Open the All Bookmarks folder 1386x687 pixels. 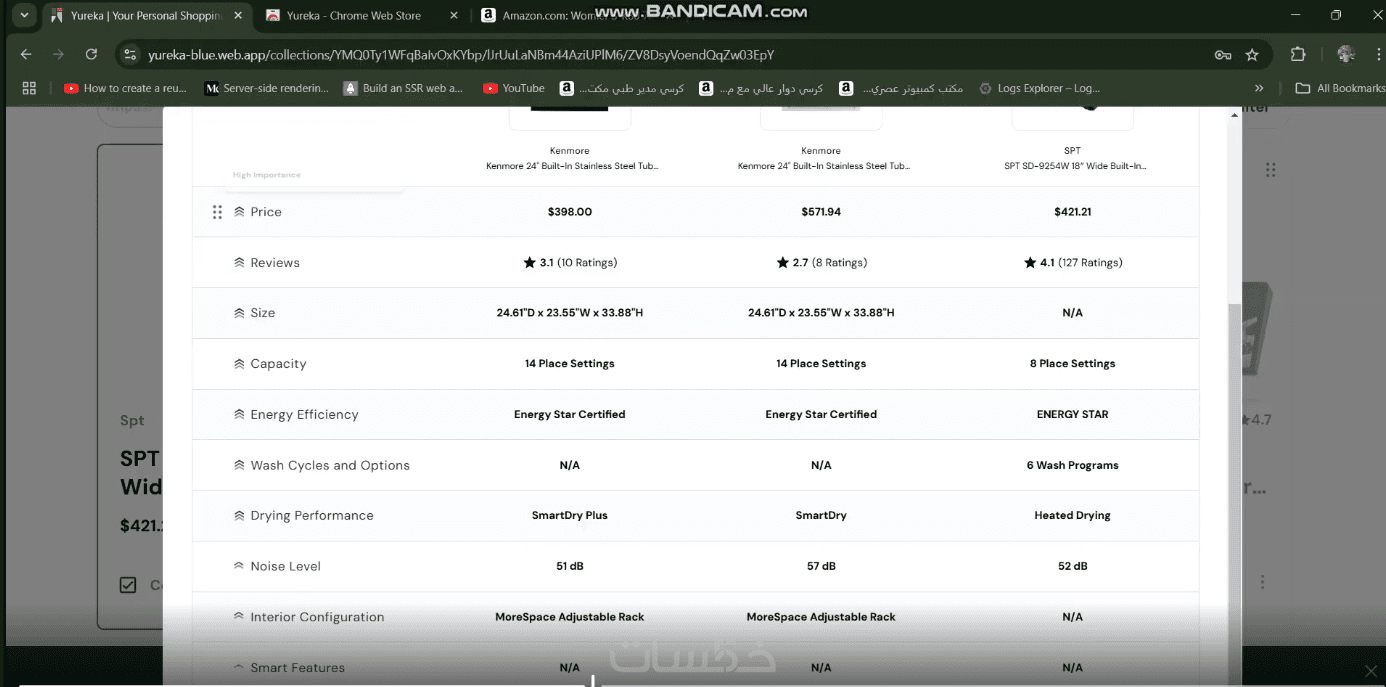click(1340, 88)
